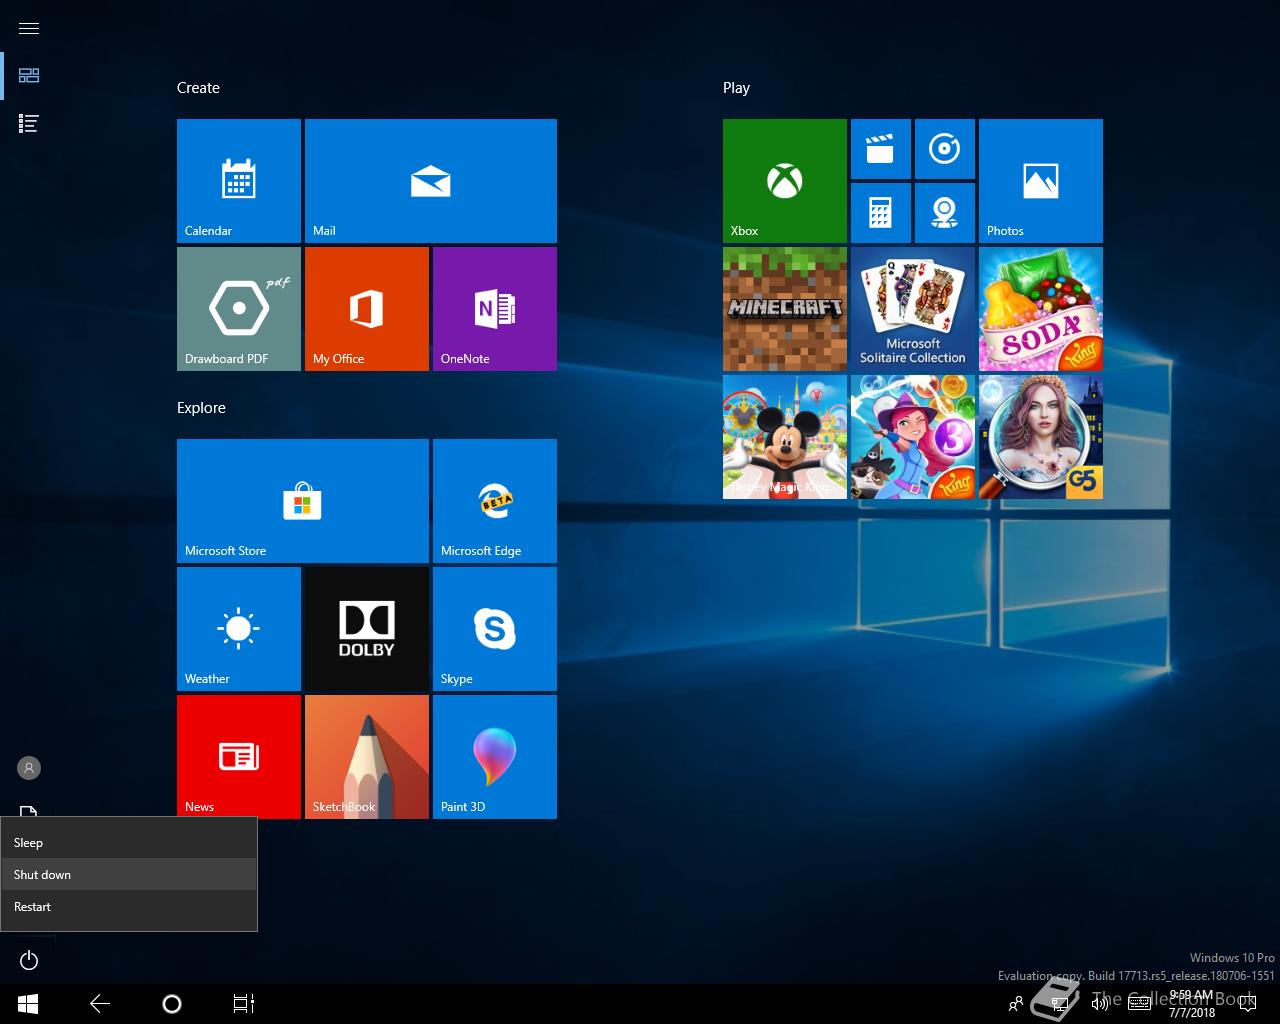Open My Office tile

pos(367,309)
